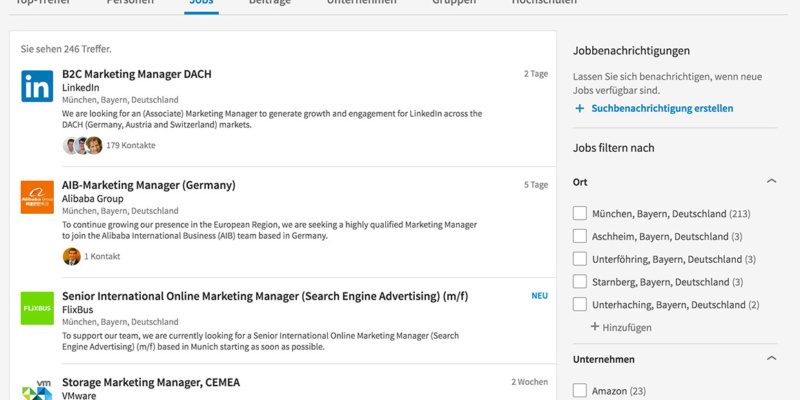The width and height of the screenshot is (800, 400).
Task: Enable the Amazon company filter
Action: (x=580, y=391)
